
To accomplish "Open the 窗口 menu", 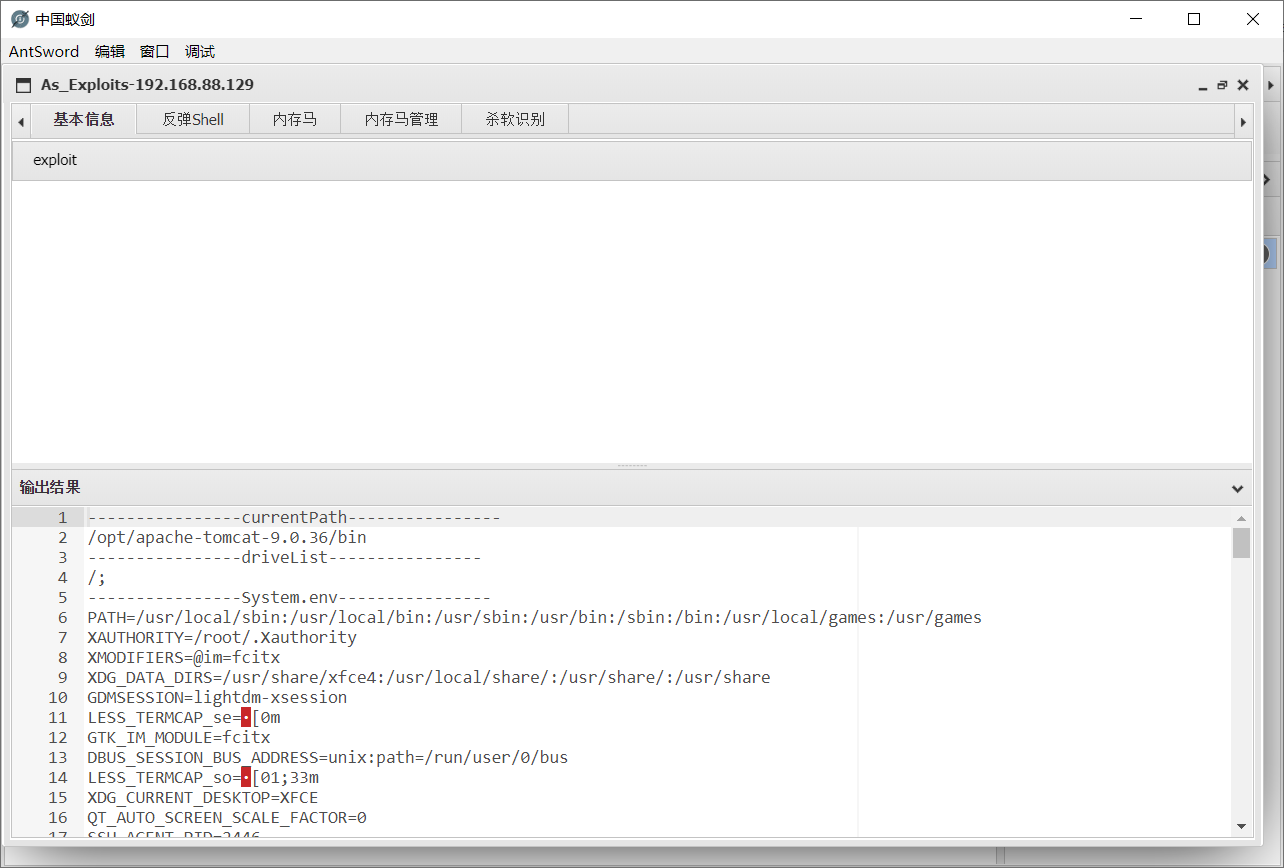I will 155,52.
